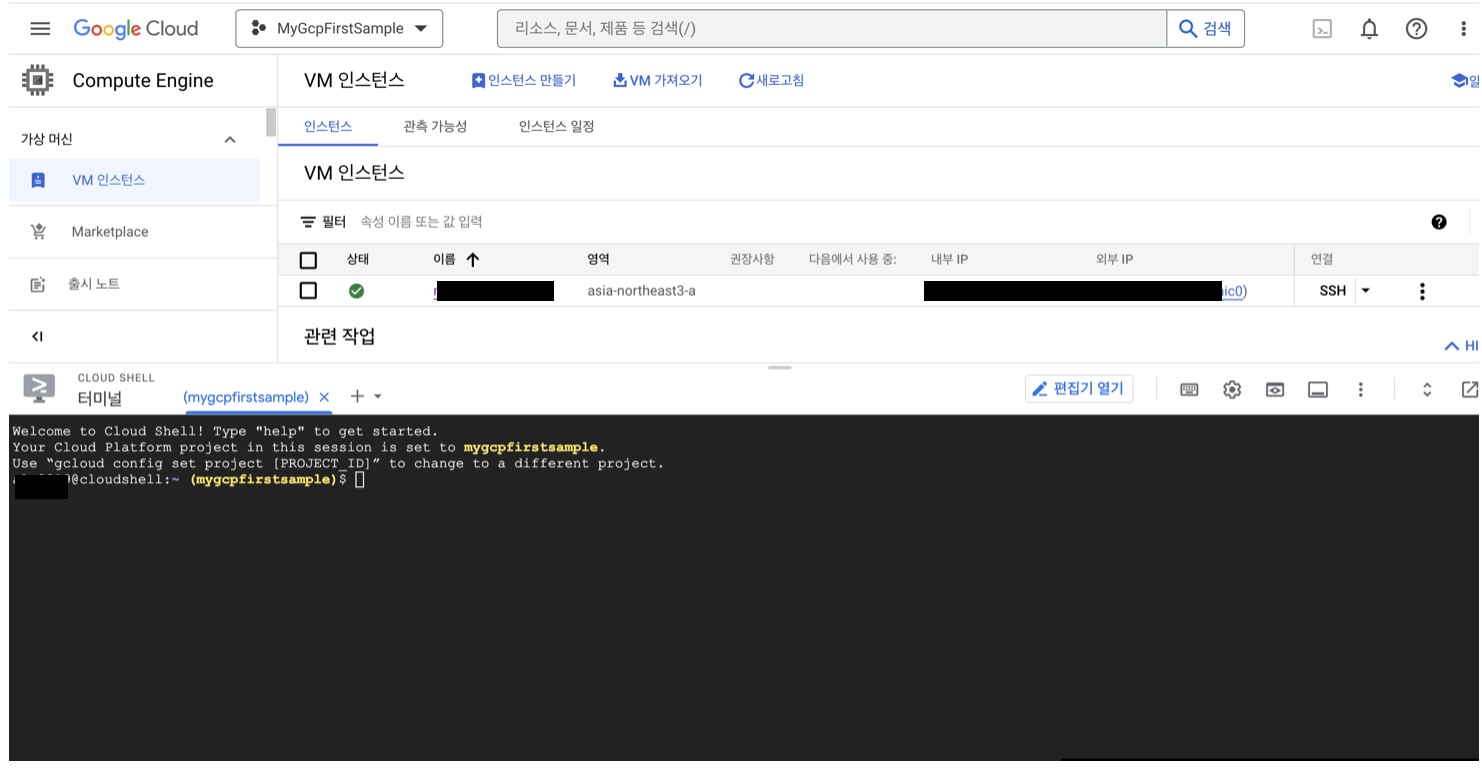The height and width of the screenshot is (772, 1482).
Task: Click the VM 가져오기 import button
Action: pos(657,80)
